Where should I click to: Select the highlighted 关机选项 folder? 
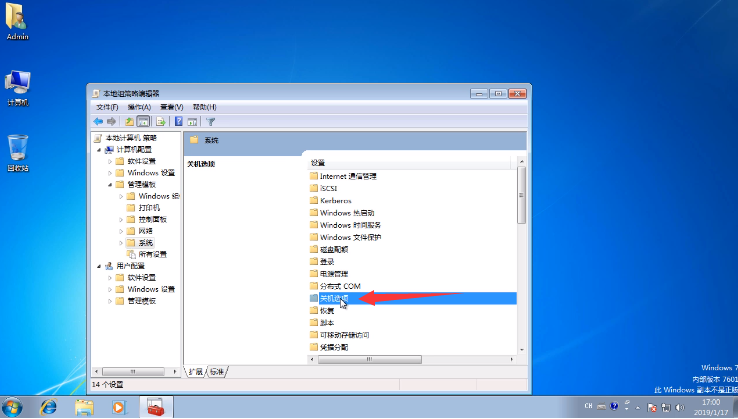point(413,298)
